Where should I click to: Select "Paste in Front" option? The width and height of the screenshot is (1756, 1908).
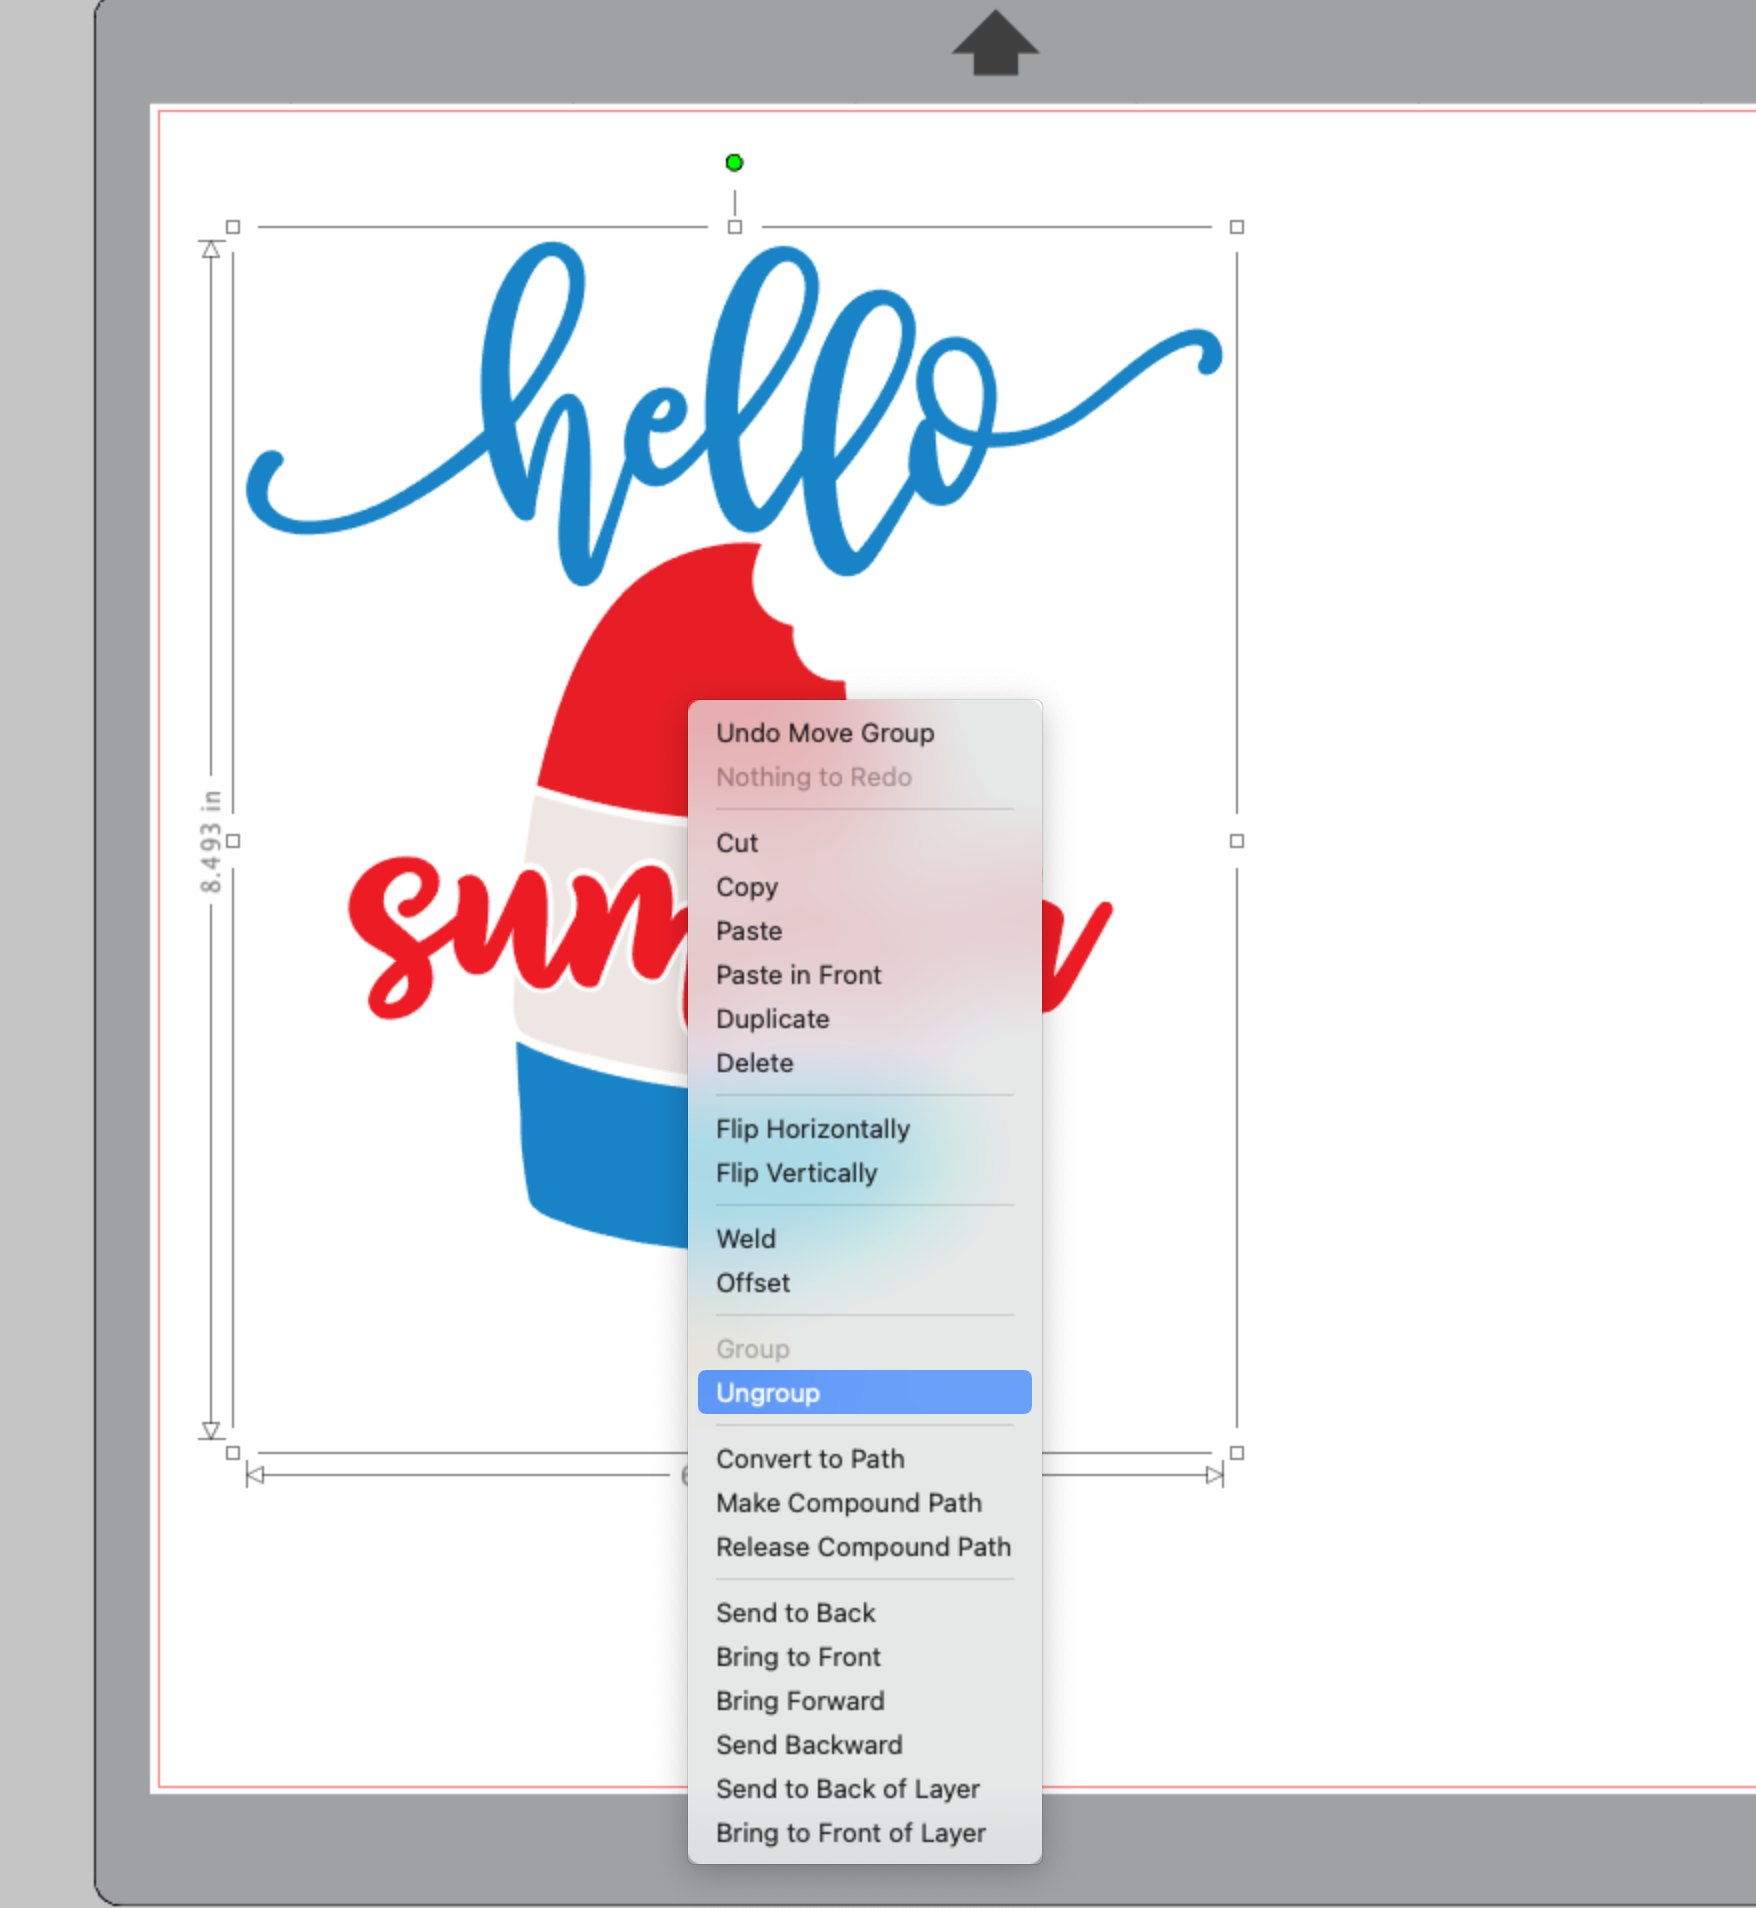tap(797, 975)
